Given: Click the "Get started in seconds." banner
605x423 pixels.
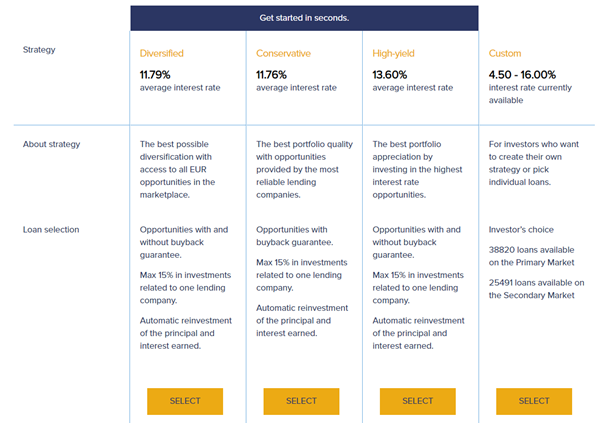Looking at the screenshot, I should [x=304, y=18].
